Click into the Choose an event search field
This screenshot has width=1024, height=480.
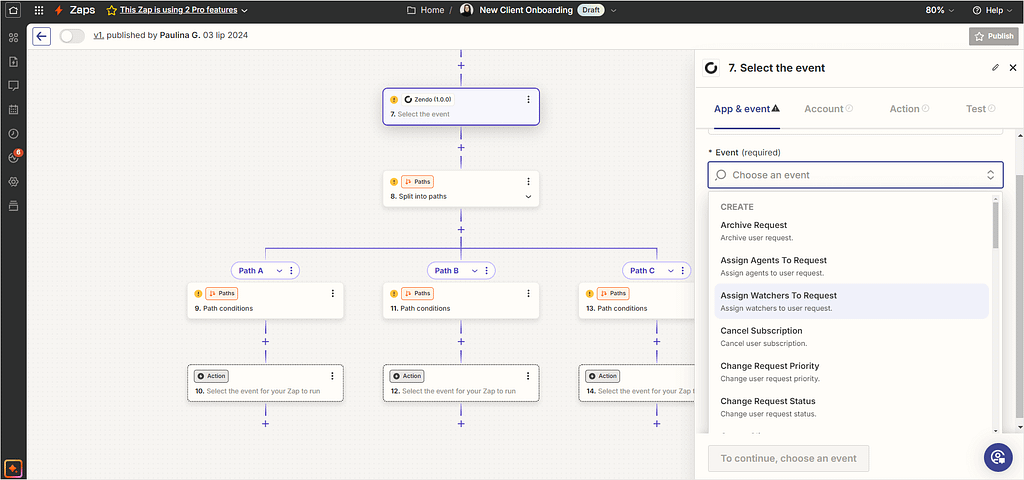coord(856,175)
